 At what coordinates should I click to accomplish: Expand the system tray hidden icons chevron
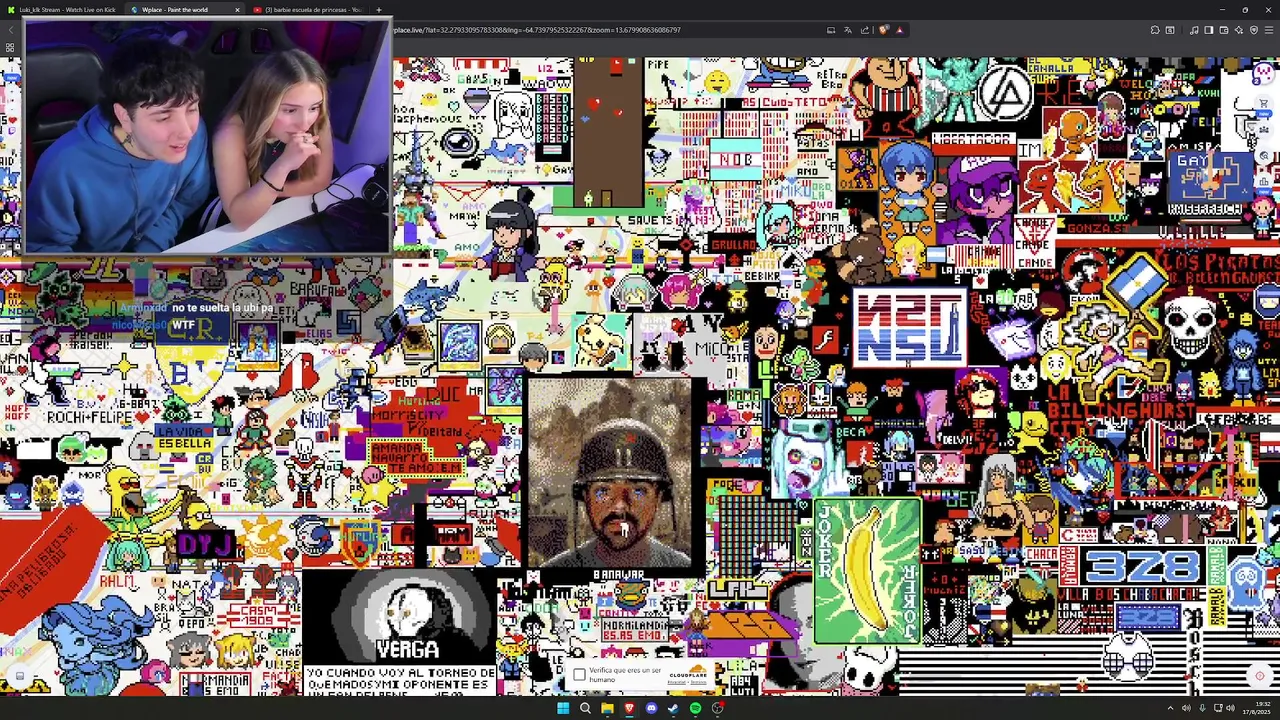[x=1170, y=708]
